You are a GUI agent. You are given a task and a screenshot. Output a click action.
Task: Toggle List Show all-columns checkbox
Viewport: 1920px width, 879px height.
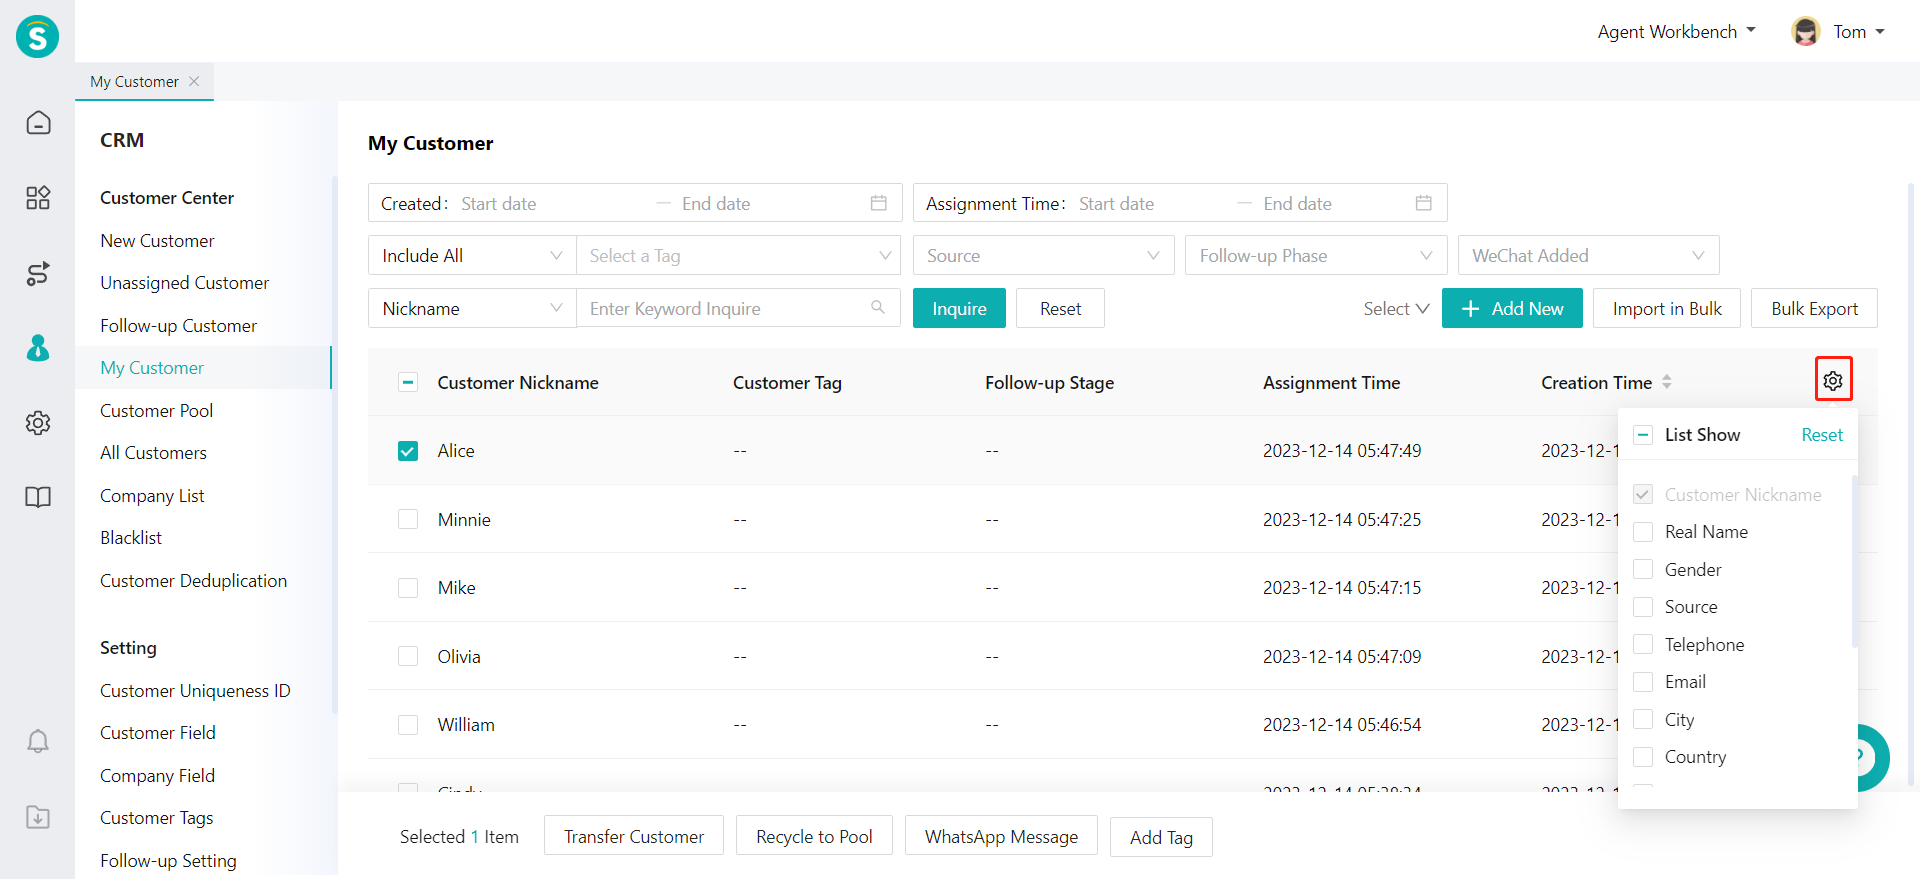click(1643, 435)
